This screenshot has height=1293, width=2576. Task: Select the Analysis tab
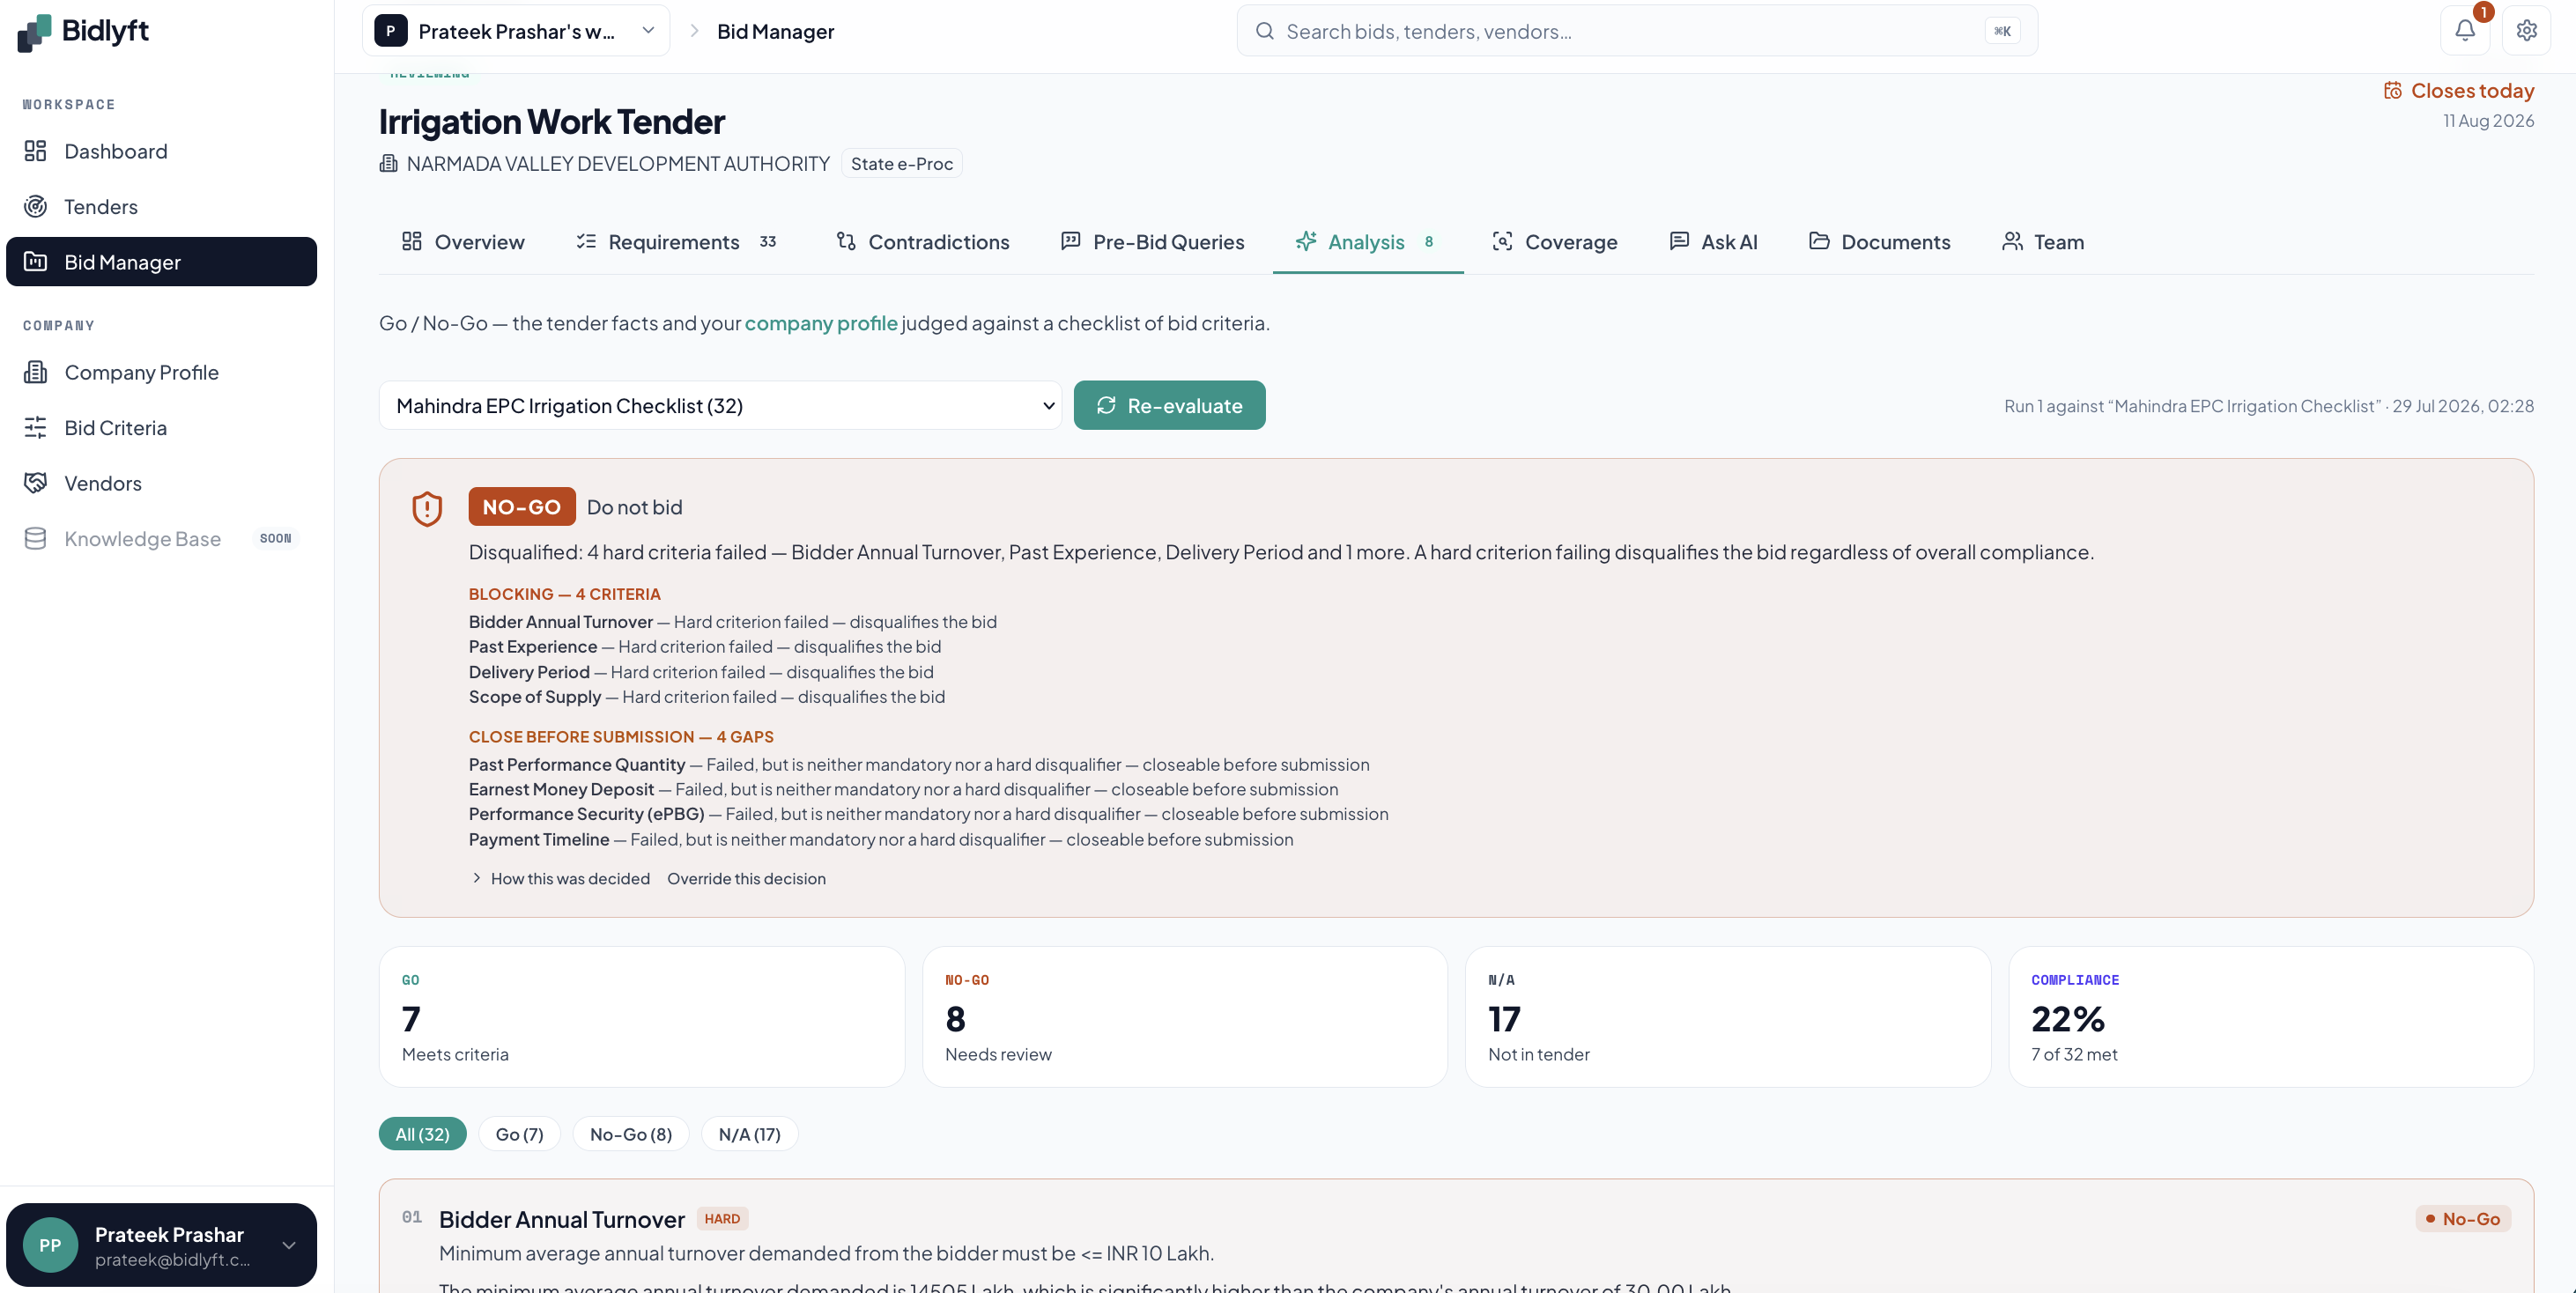pos(1367,242)
